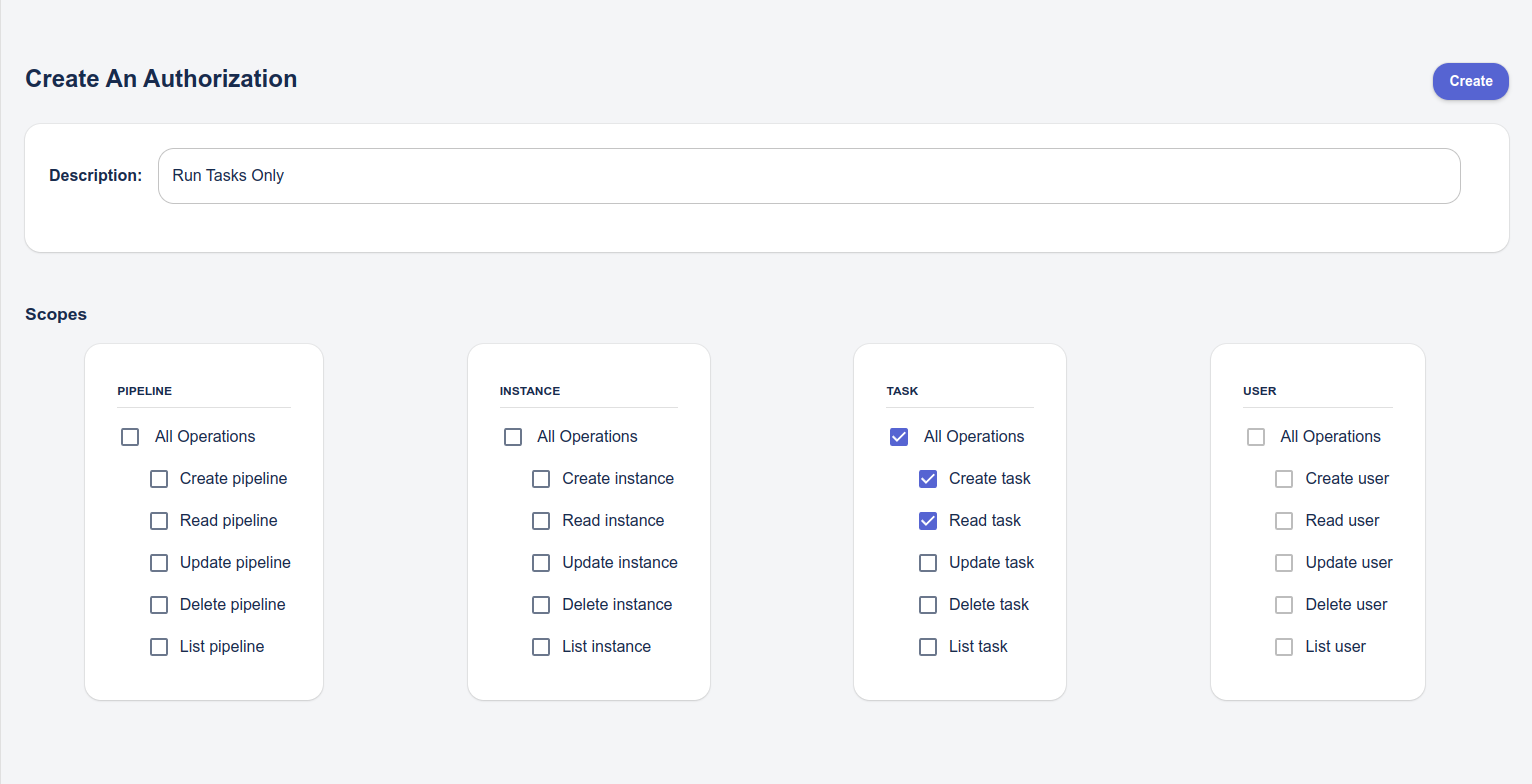Focus the Description input field
This screenshot has height=784, width=1532.
(809, 176)
